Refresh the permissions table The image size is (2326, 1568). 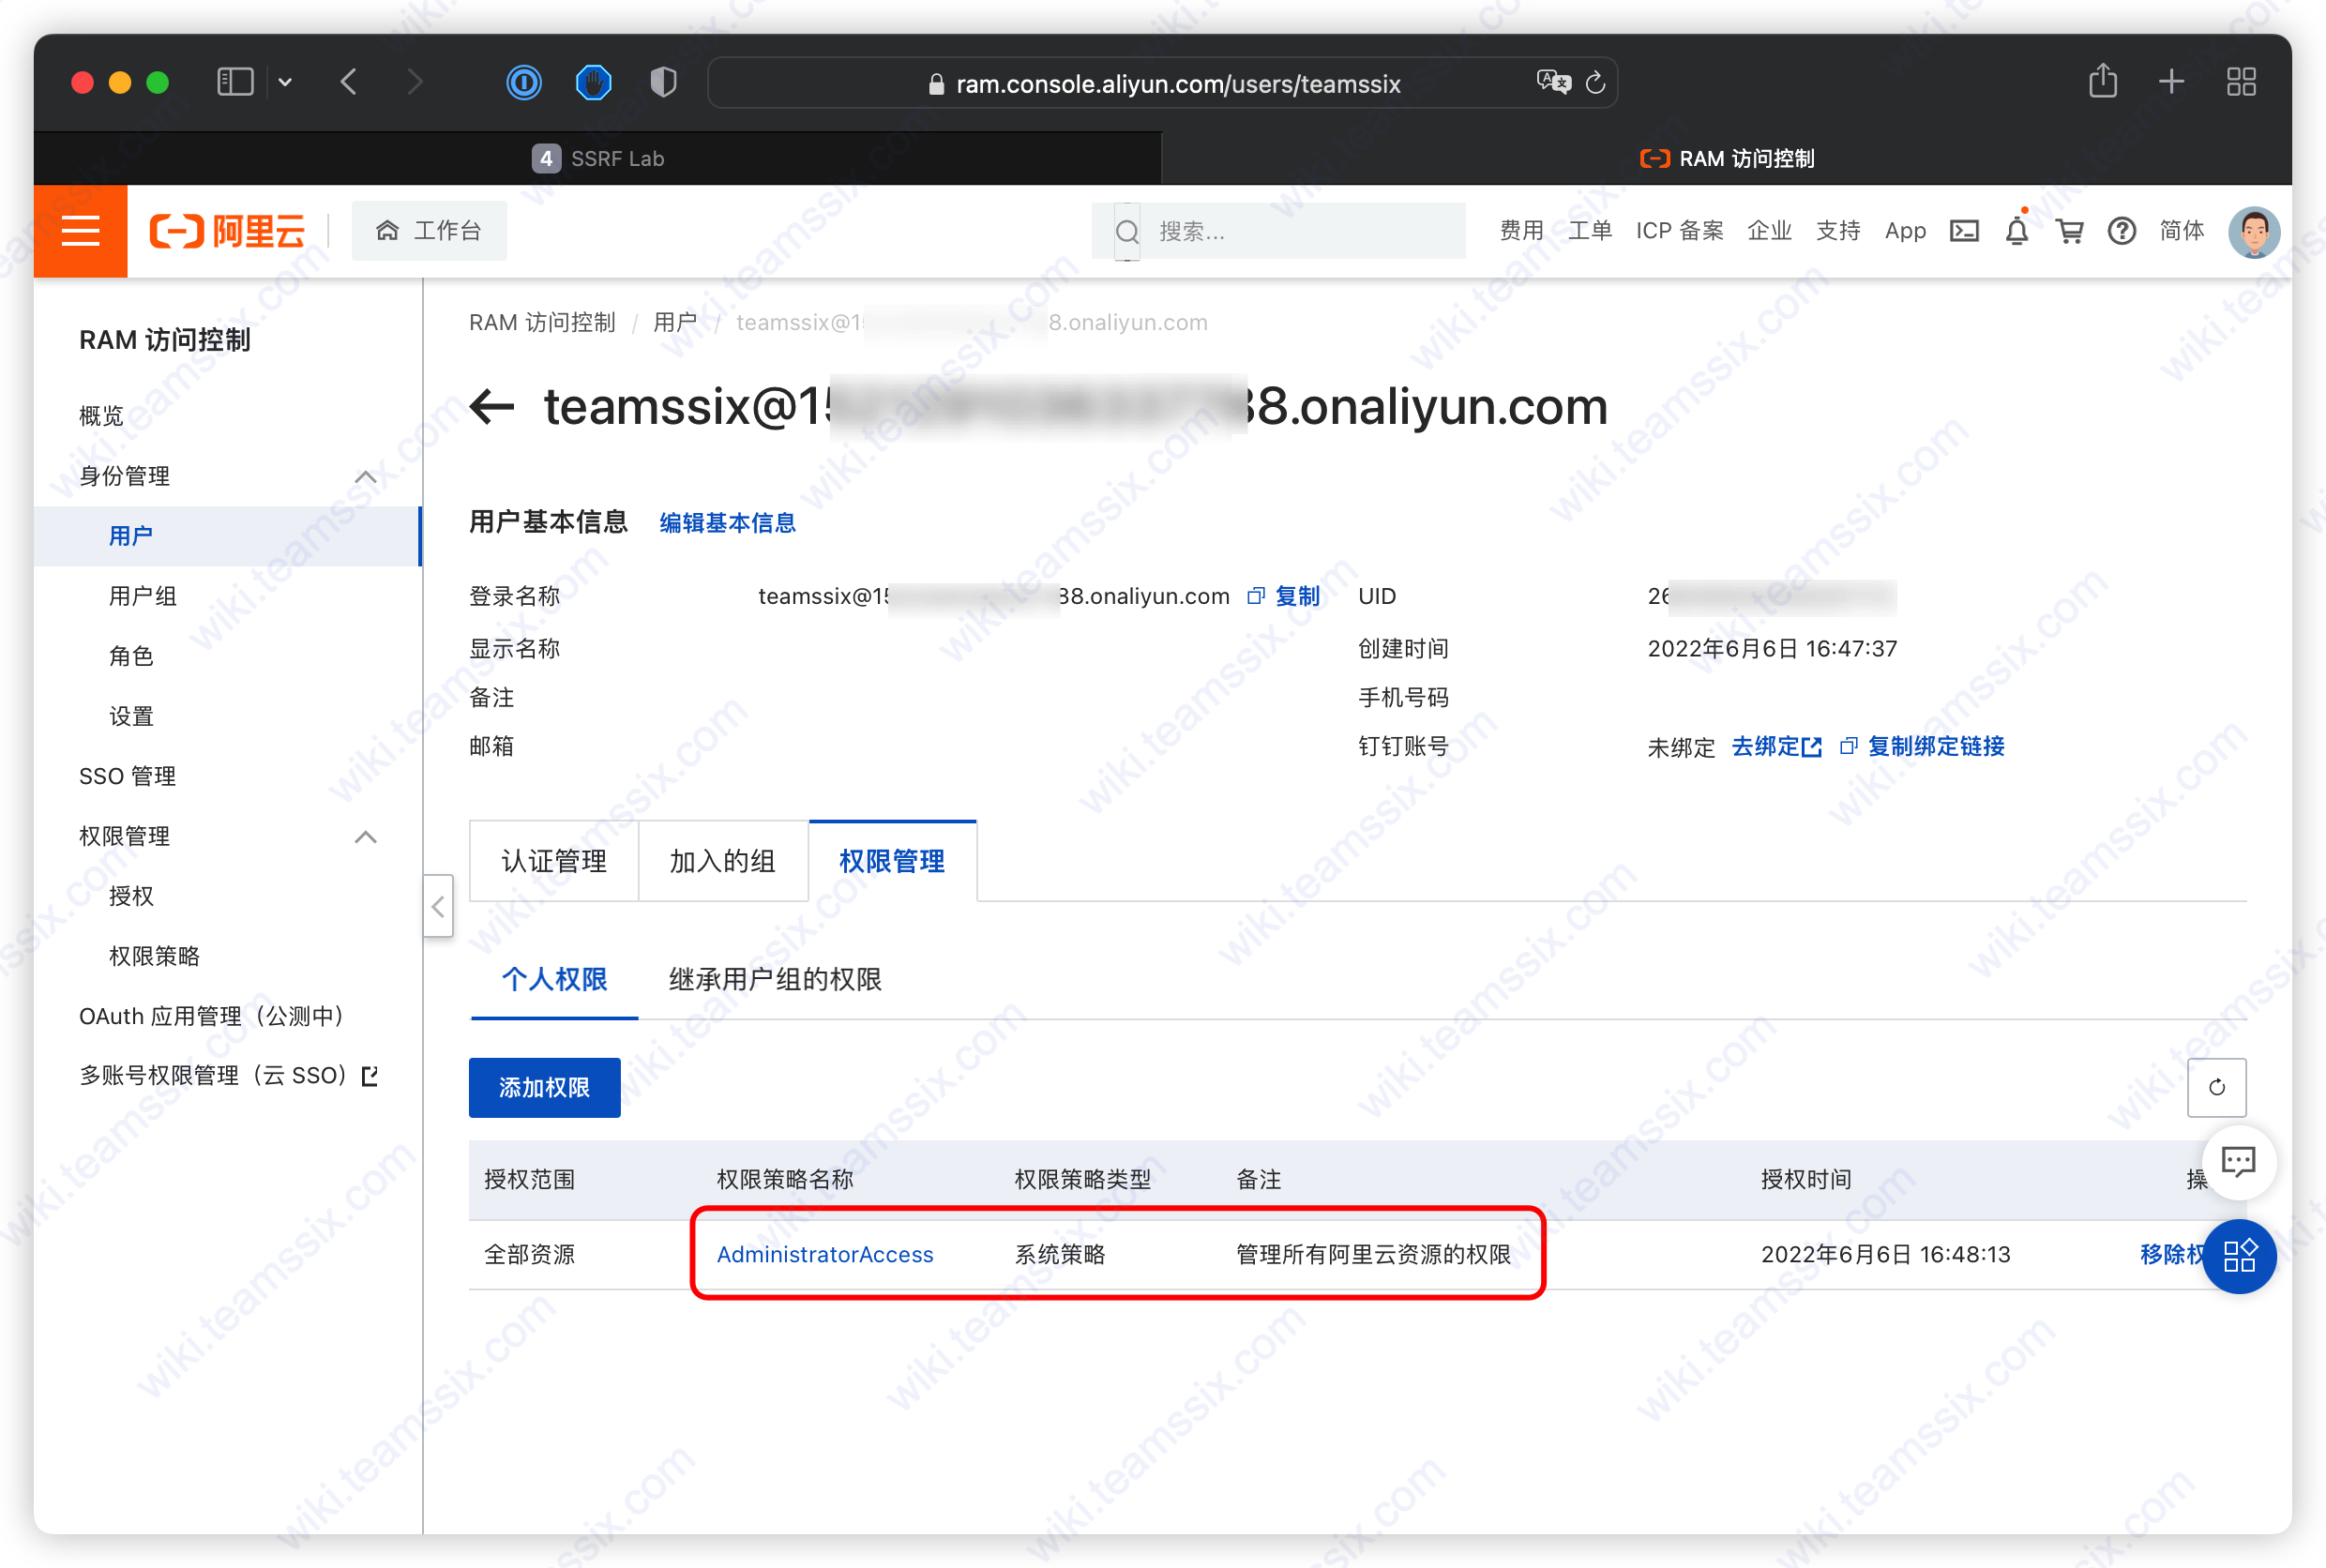[x=2216, y=1087]
